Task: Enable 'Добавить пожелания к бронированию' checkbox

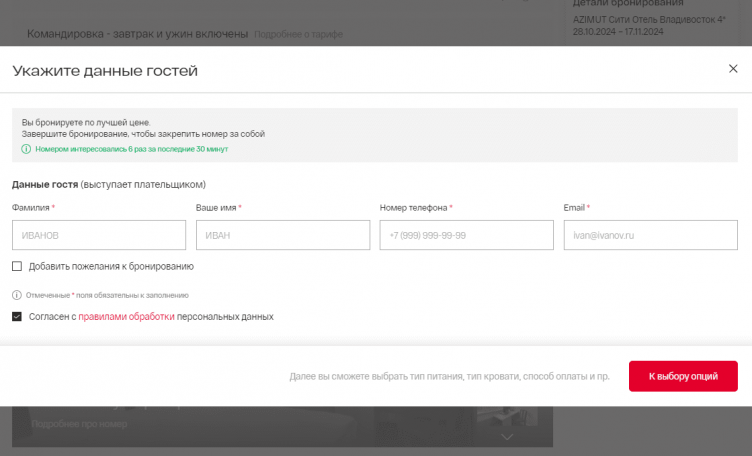Action: (17, 267)
